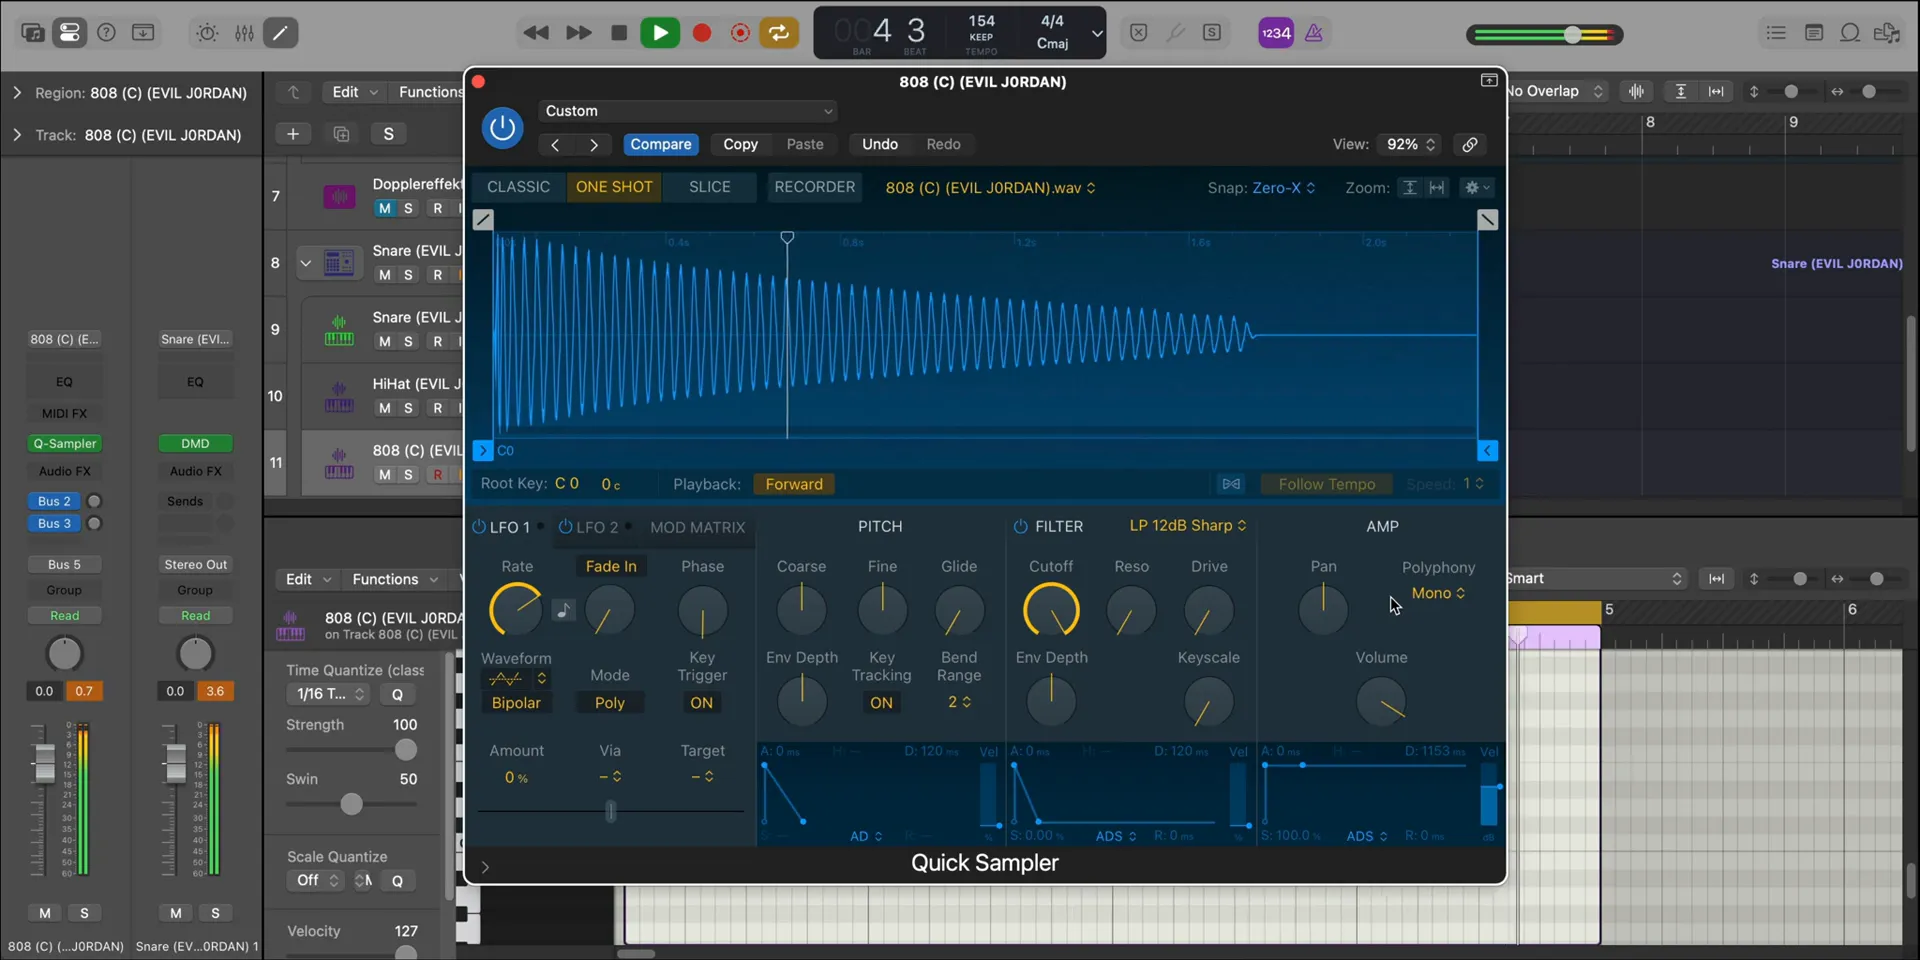
Task: Open the Loop Browser icon
Action: click(x=1850, y=33)
